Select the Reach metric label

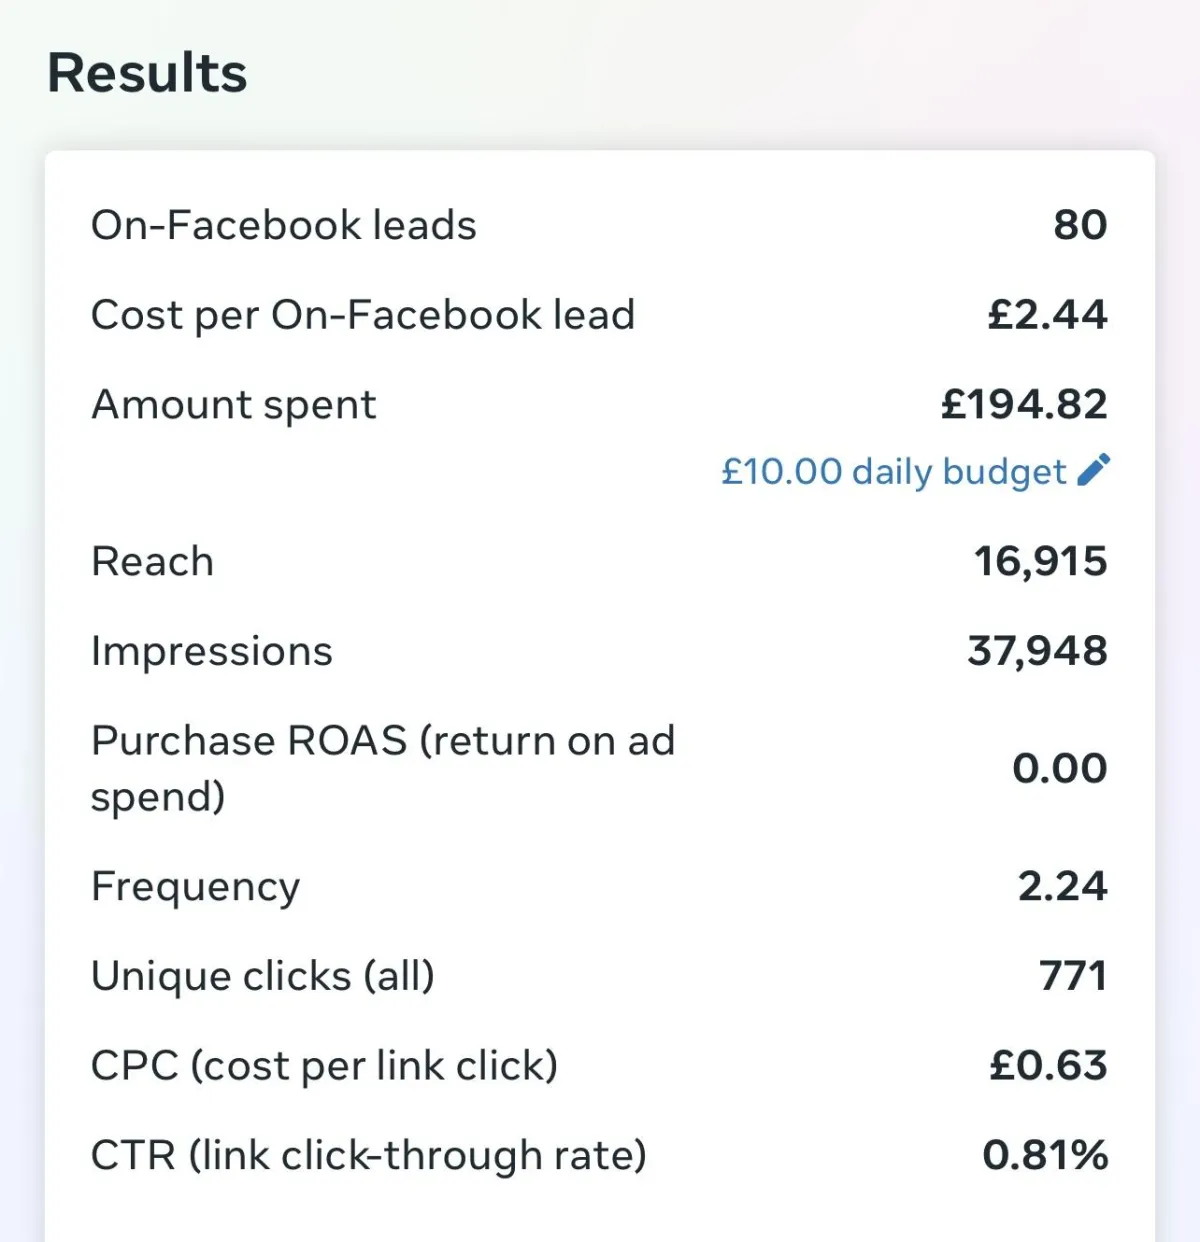tap(152, 561)
